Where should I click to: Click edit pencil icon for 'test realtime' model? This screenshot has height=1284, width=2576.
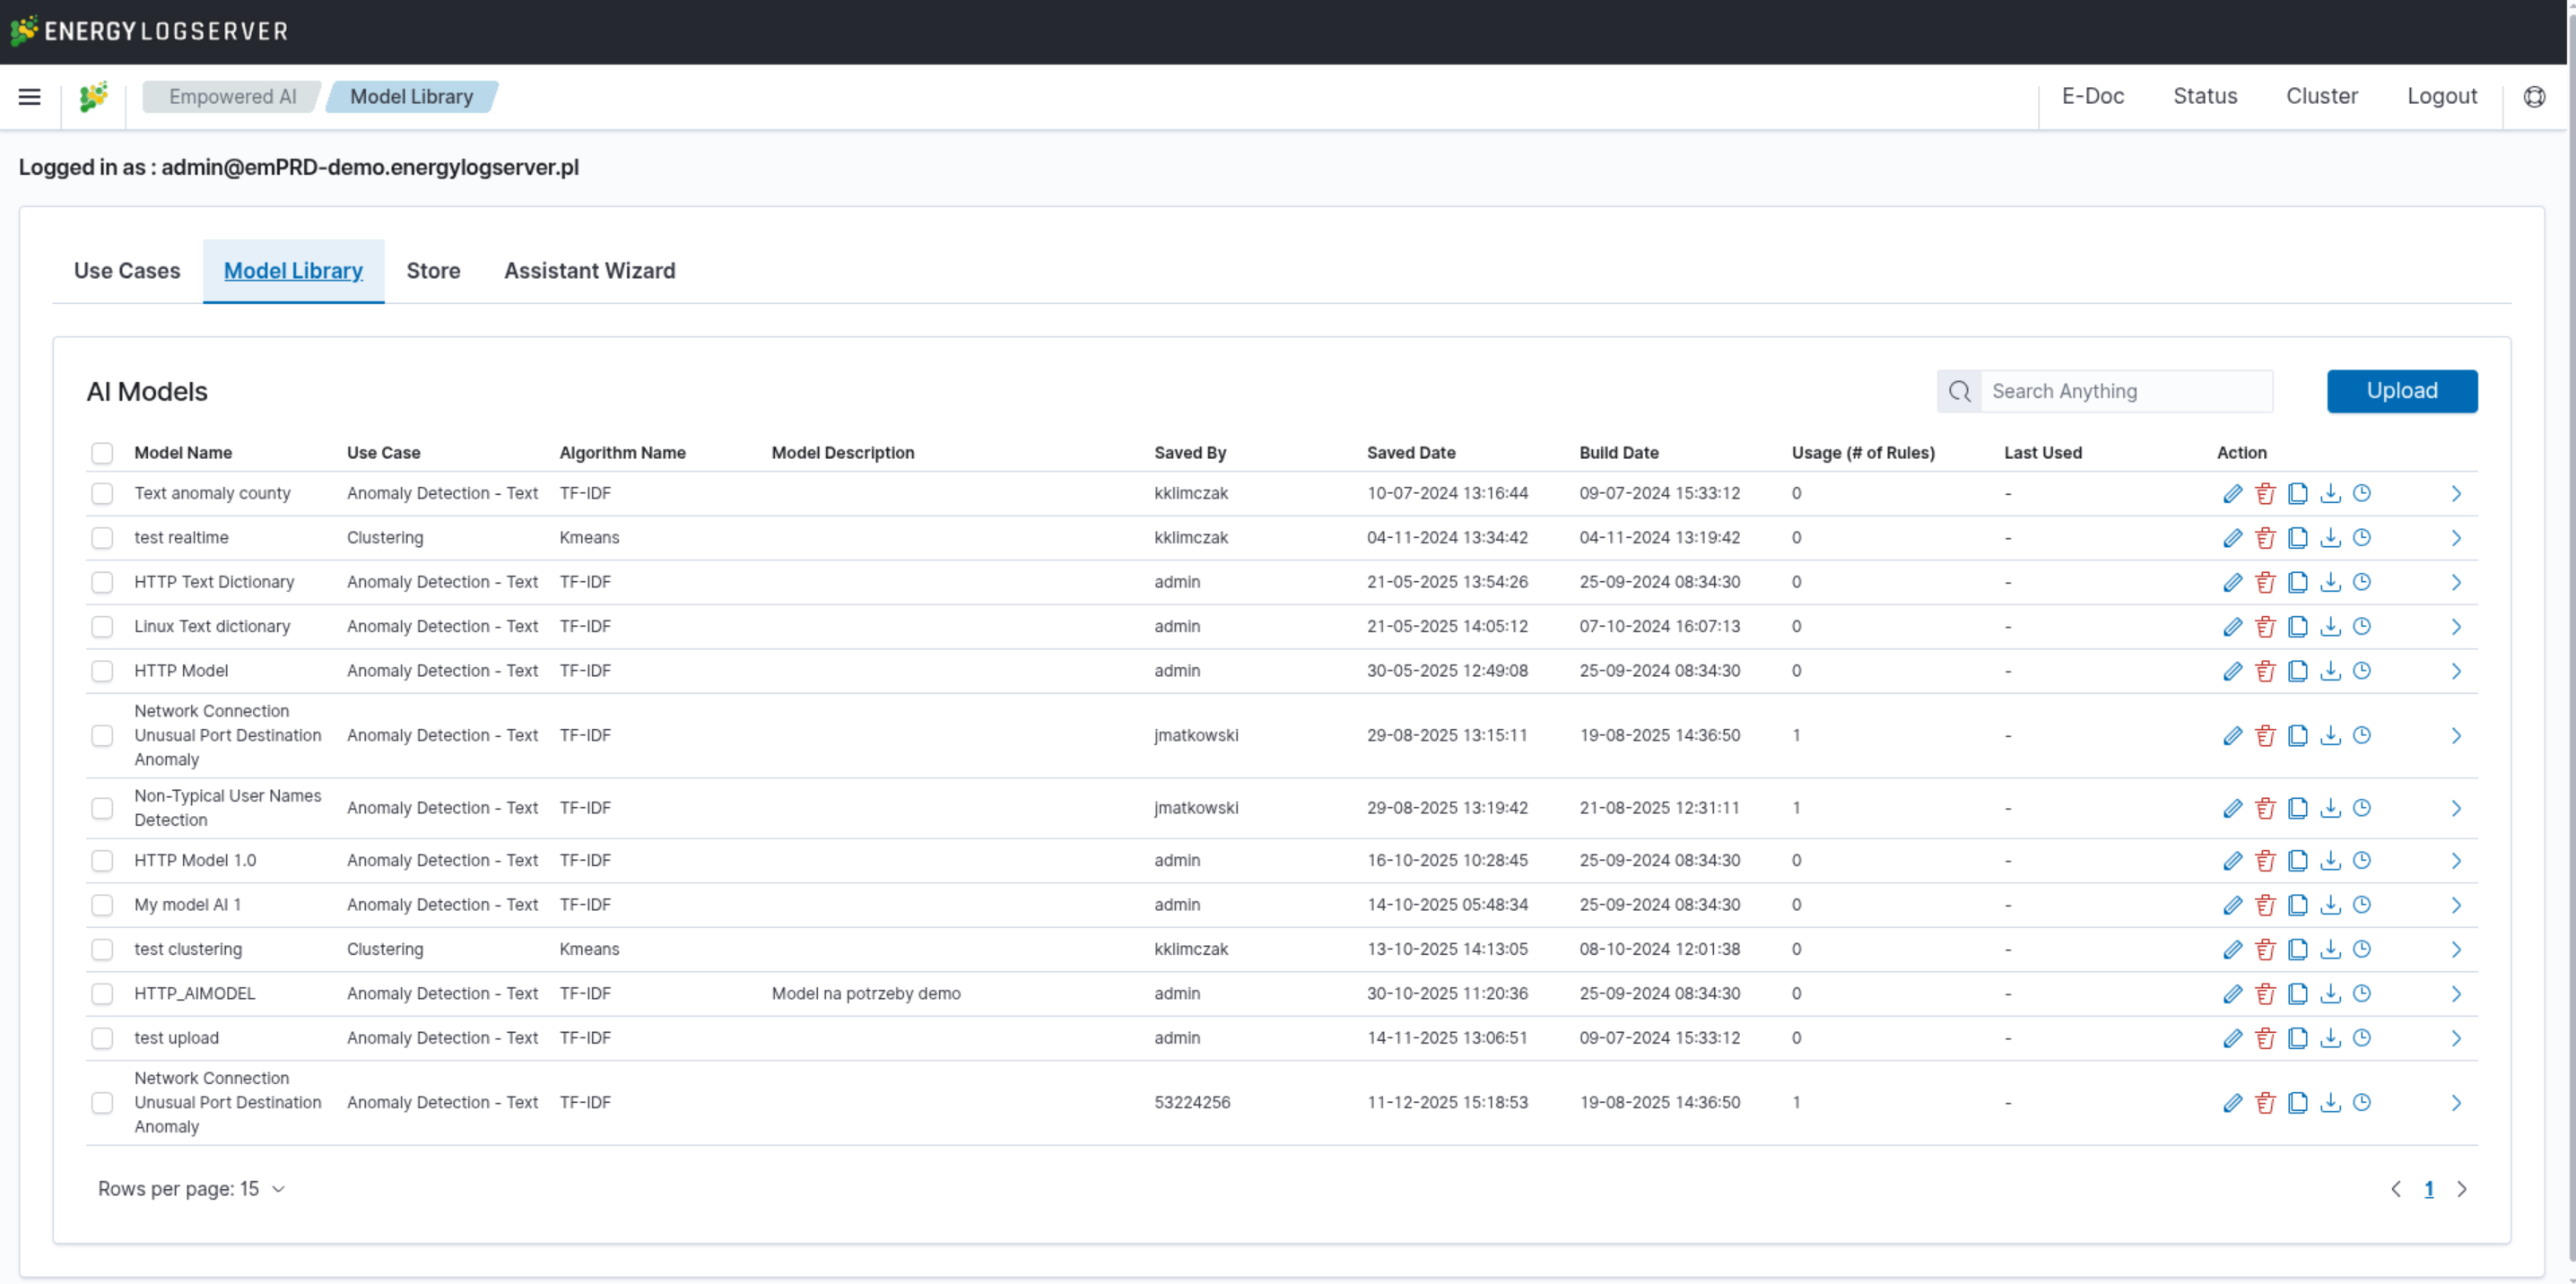2232,538
